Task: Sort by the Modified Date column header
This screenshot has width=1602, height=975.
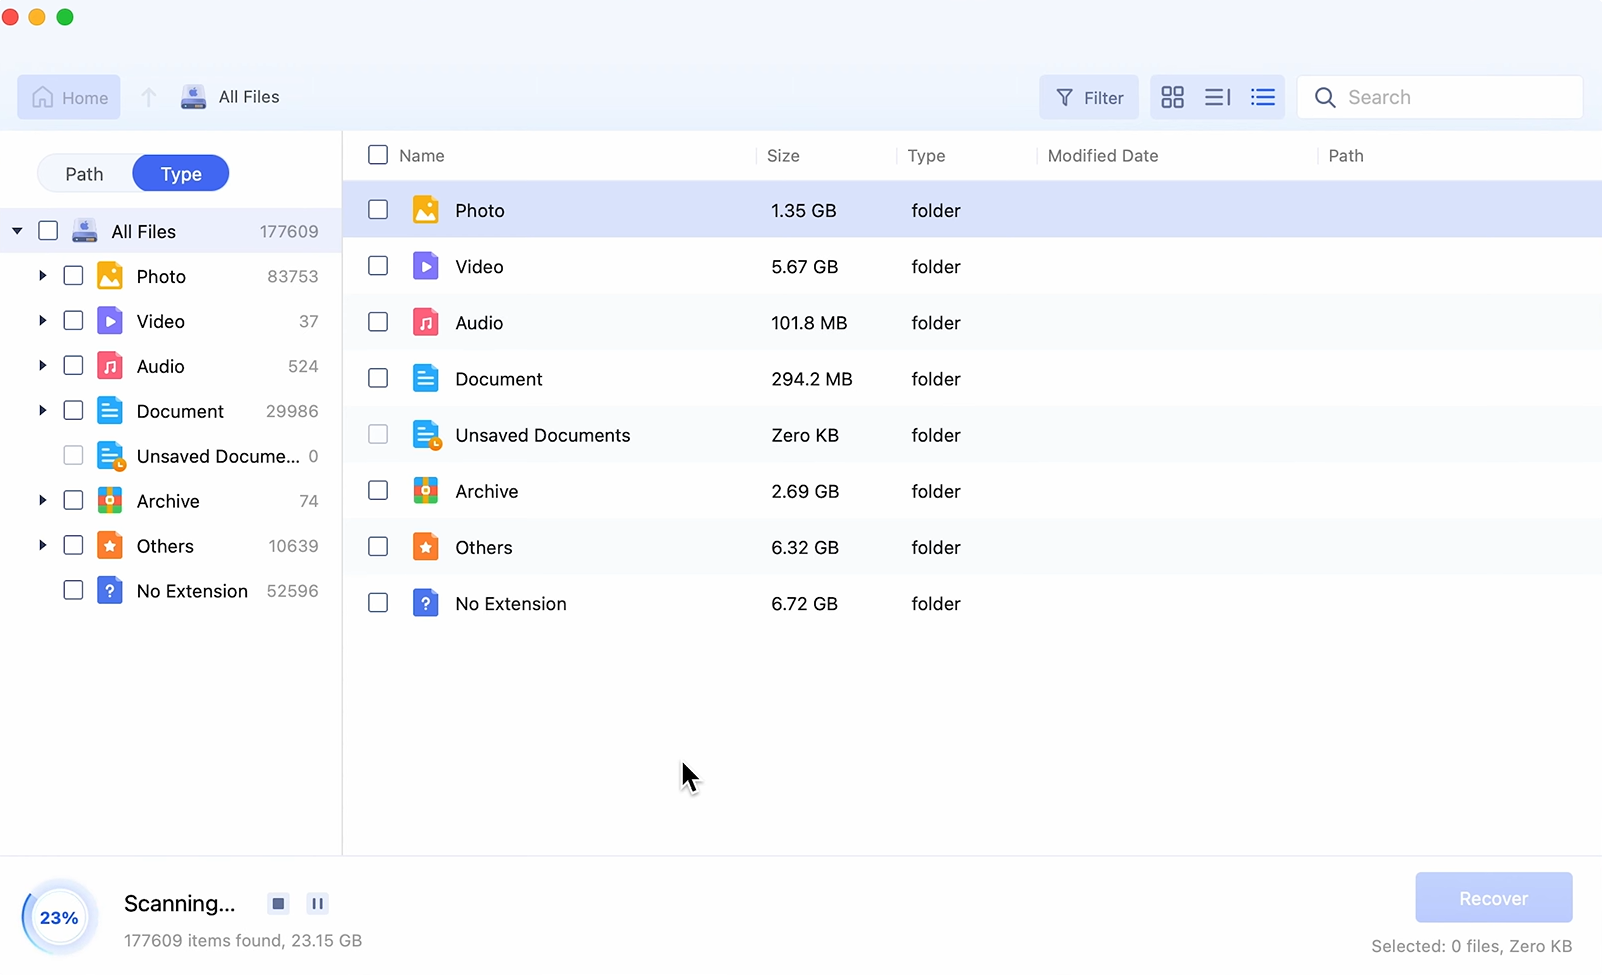Action: (x=1103, y=156)
